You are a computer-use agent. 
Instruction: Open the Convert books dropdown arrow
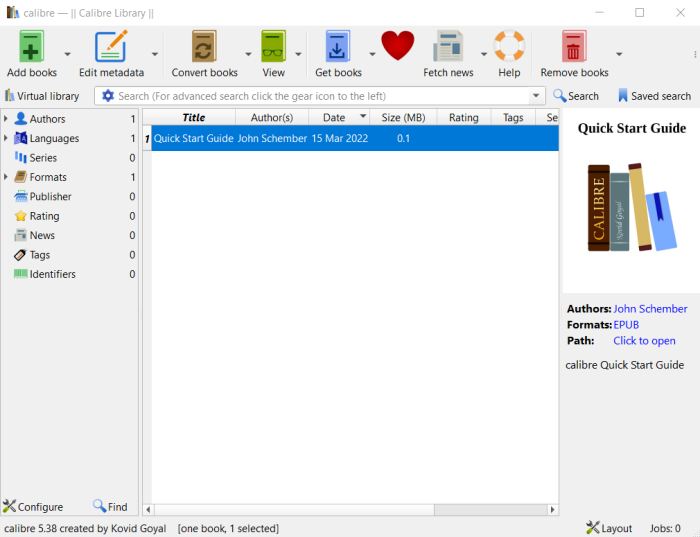pyautogui.click(x=248, y=54)
